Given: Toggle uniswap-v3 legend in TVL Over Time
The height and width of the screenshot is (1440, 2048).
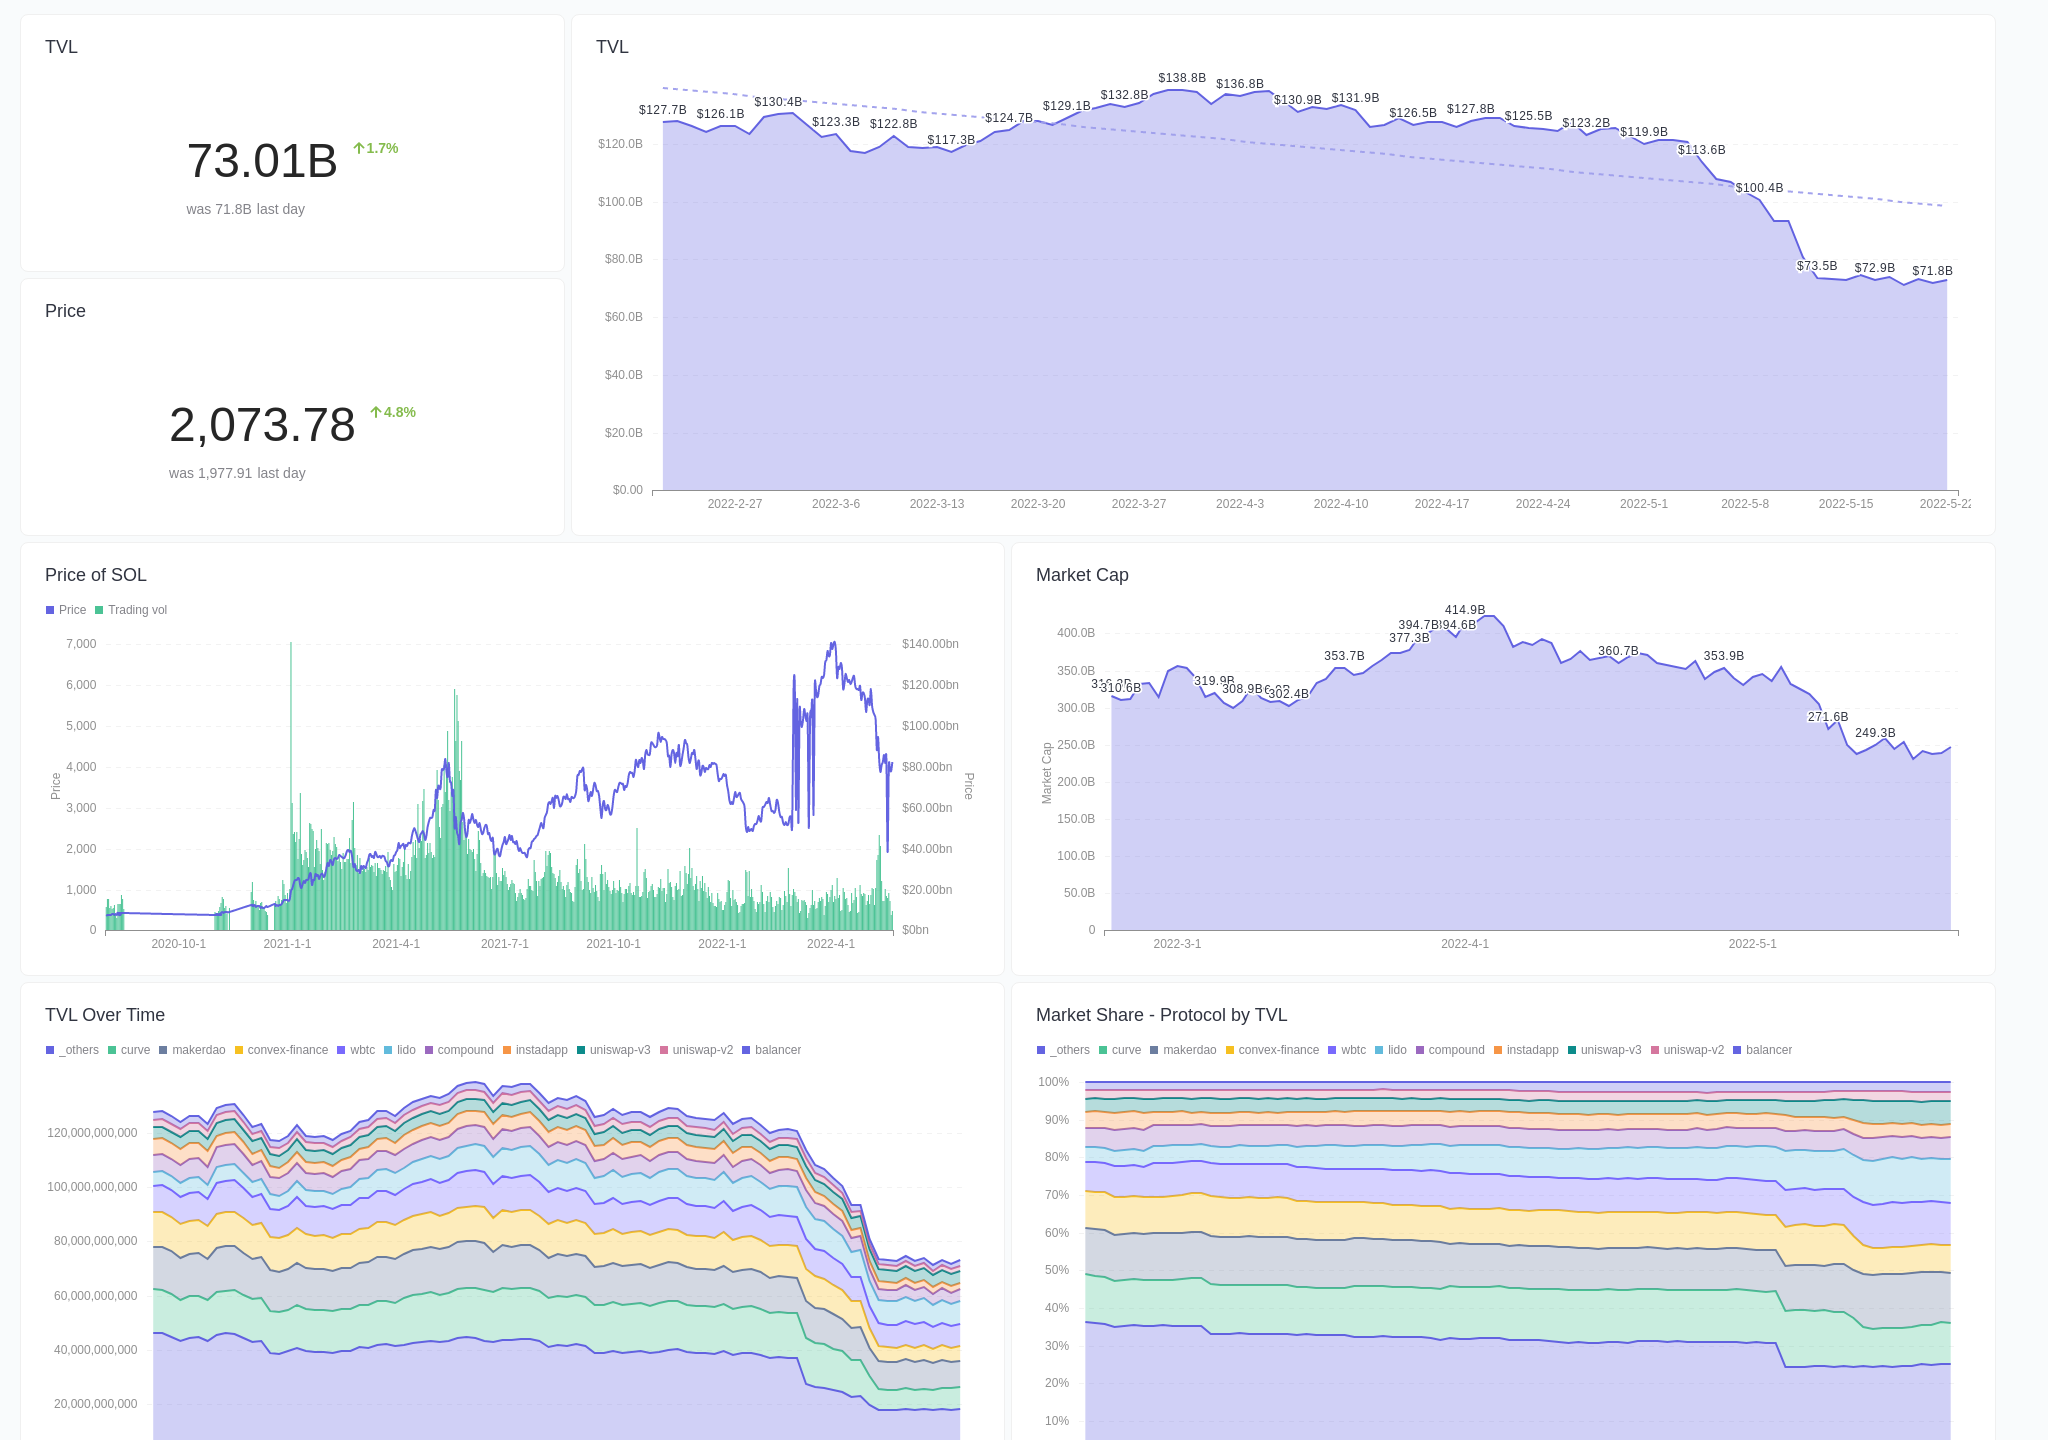Looking at the screenshot, I should tap(613, 1050).
